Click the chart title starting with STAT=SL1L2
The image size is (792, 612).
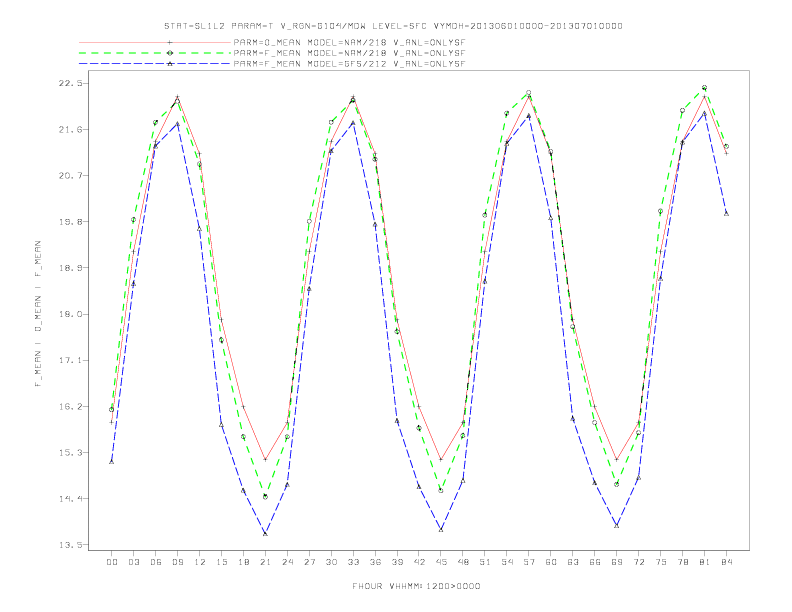pos(393,26)
